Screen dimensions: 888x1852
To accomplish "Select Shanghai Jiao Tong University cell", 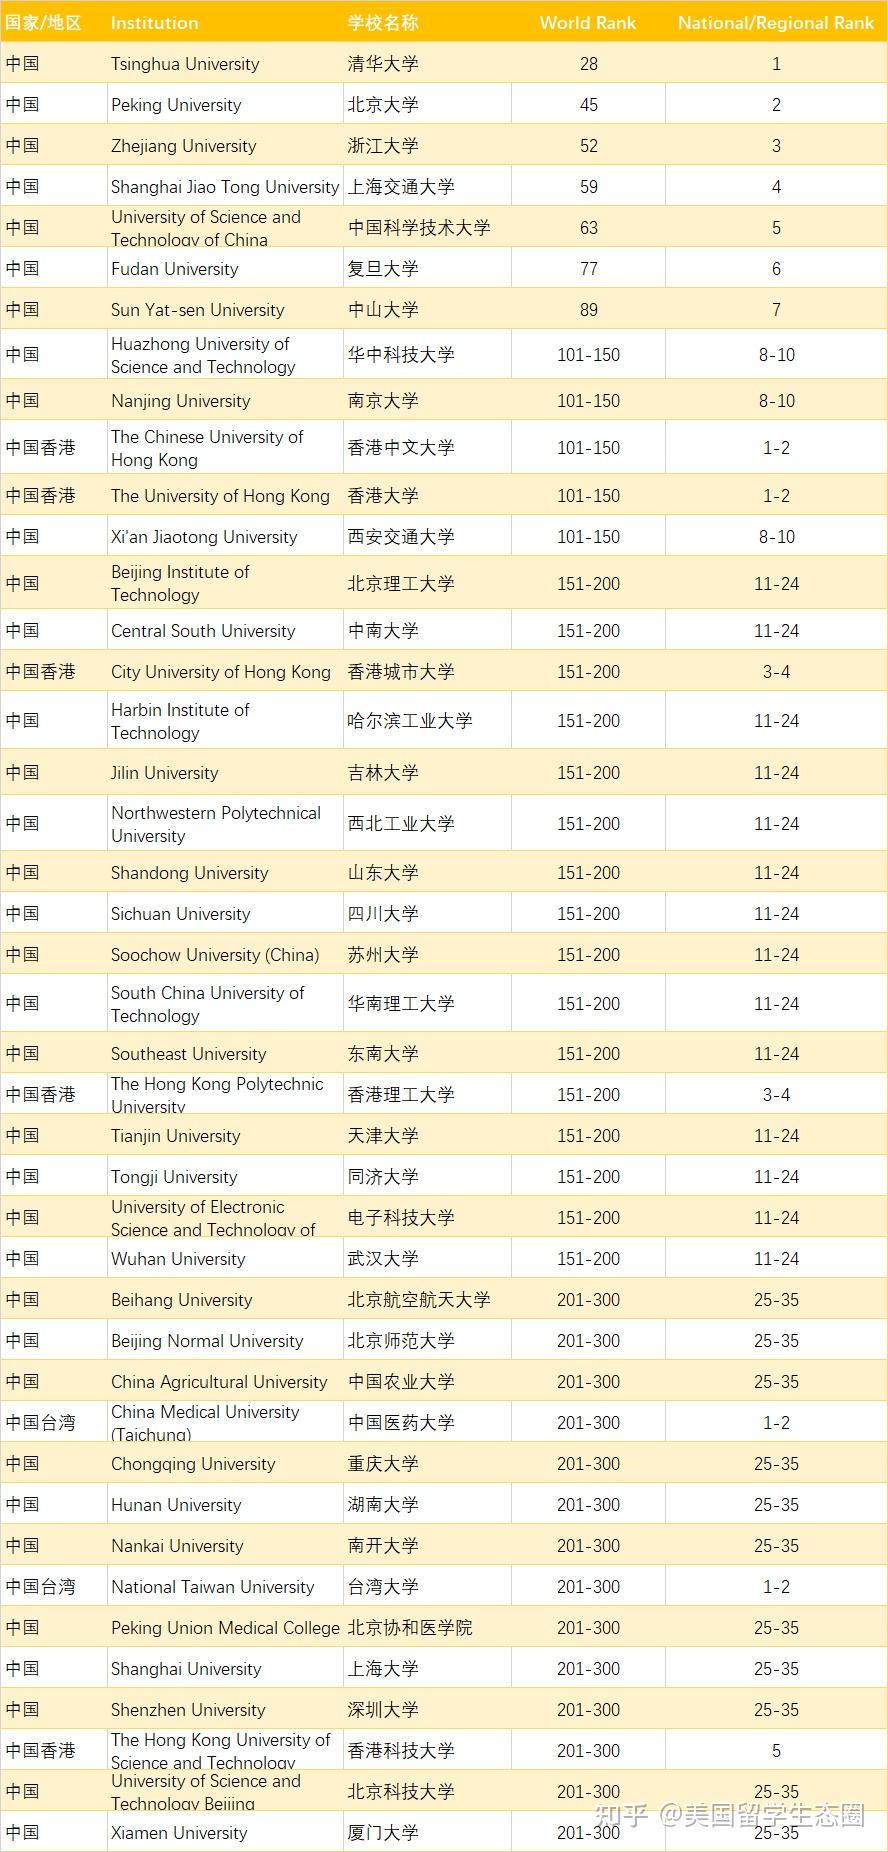I will (225, 187).
